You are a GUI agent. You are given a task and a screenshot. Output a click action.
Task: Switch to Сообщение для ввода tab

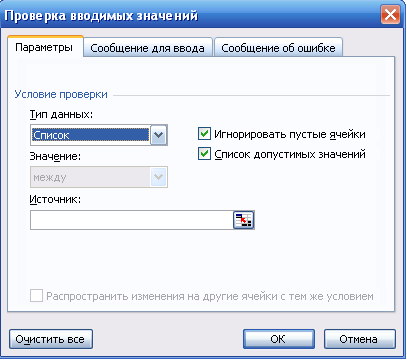pos(148,48)
